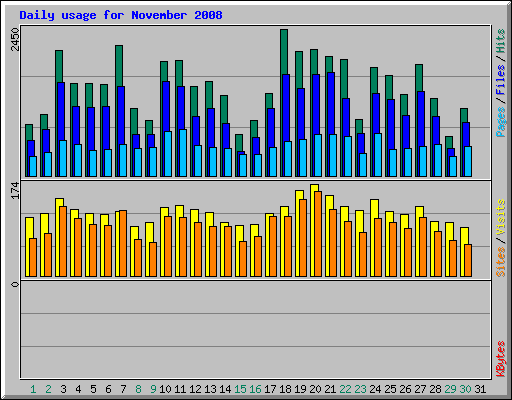512x400 pixels.
Task: Select day label 26 on the x-axis
Action: pyautogui.click(x=405, y=389)
